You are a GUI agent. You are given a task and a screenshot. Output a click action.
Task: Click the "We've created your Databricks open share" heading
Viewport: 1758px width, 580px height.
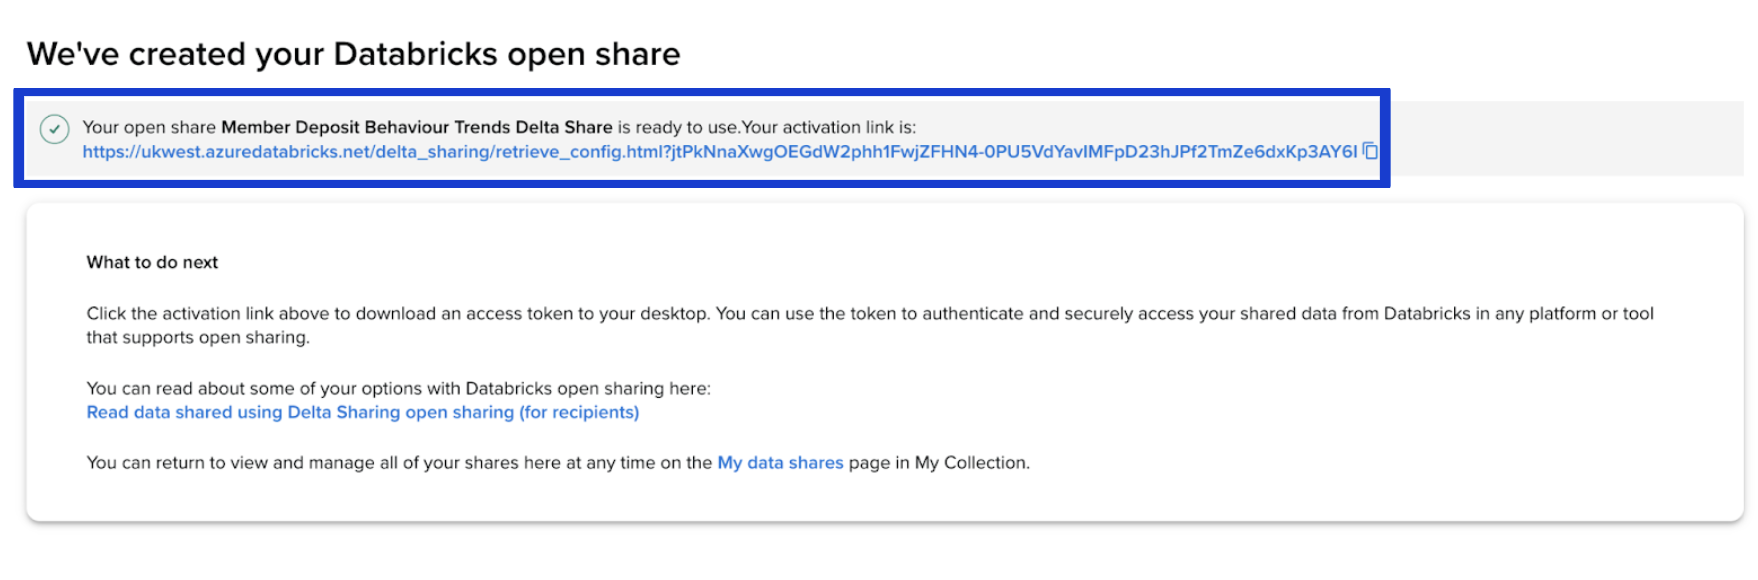point(353,54)
